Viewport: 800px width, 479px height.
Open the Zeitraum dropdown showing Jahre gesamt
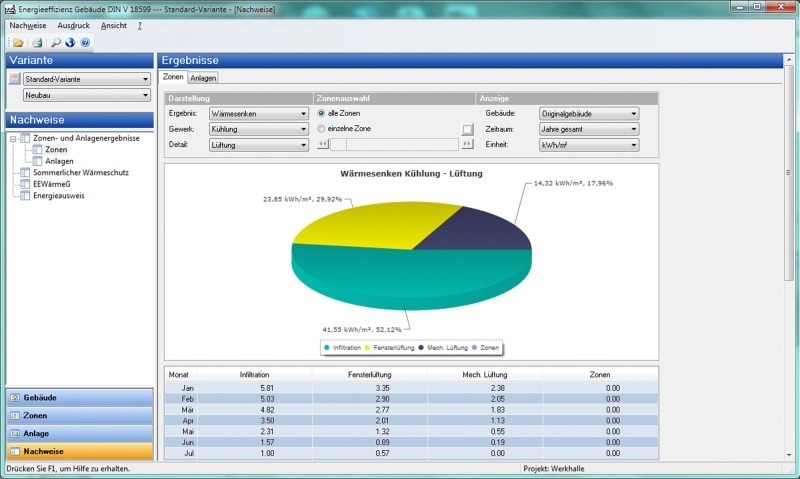click(x=589, y=129)
